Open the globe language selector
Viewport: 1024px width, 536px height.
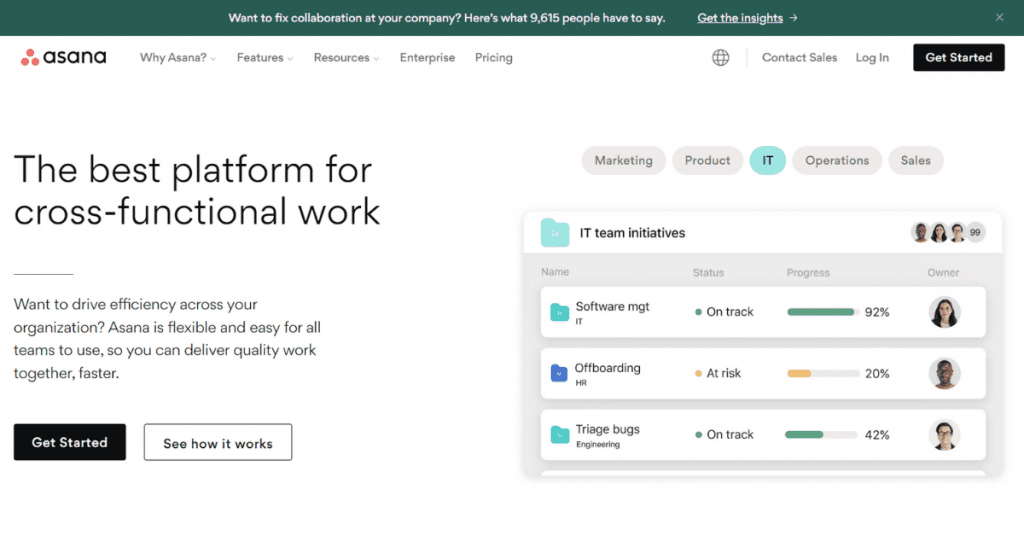click(720, 58)
